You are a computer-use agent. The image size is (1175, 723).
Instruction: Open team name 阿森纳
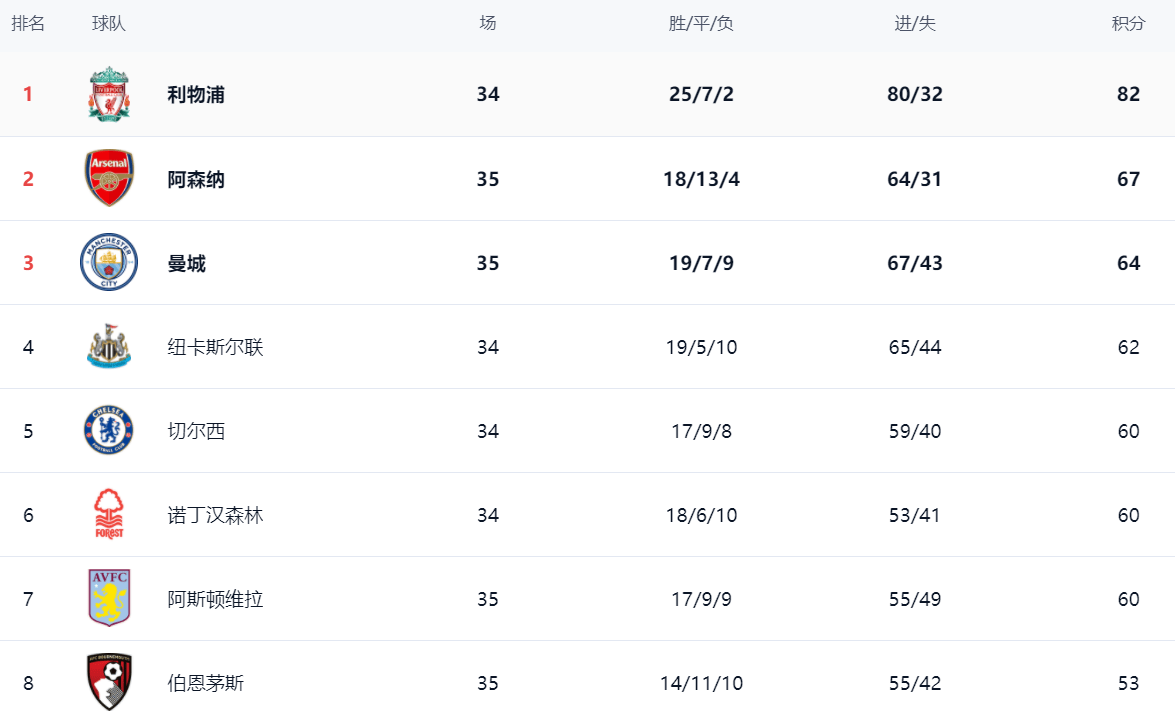[196, 179]
